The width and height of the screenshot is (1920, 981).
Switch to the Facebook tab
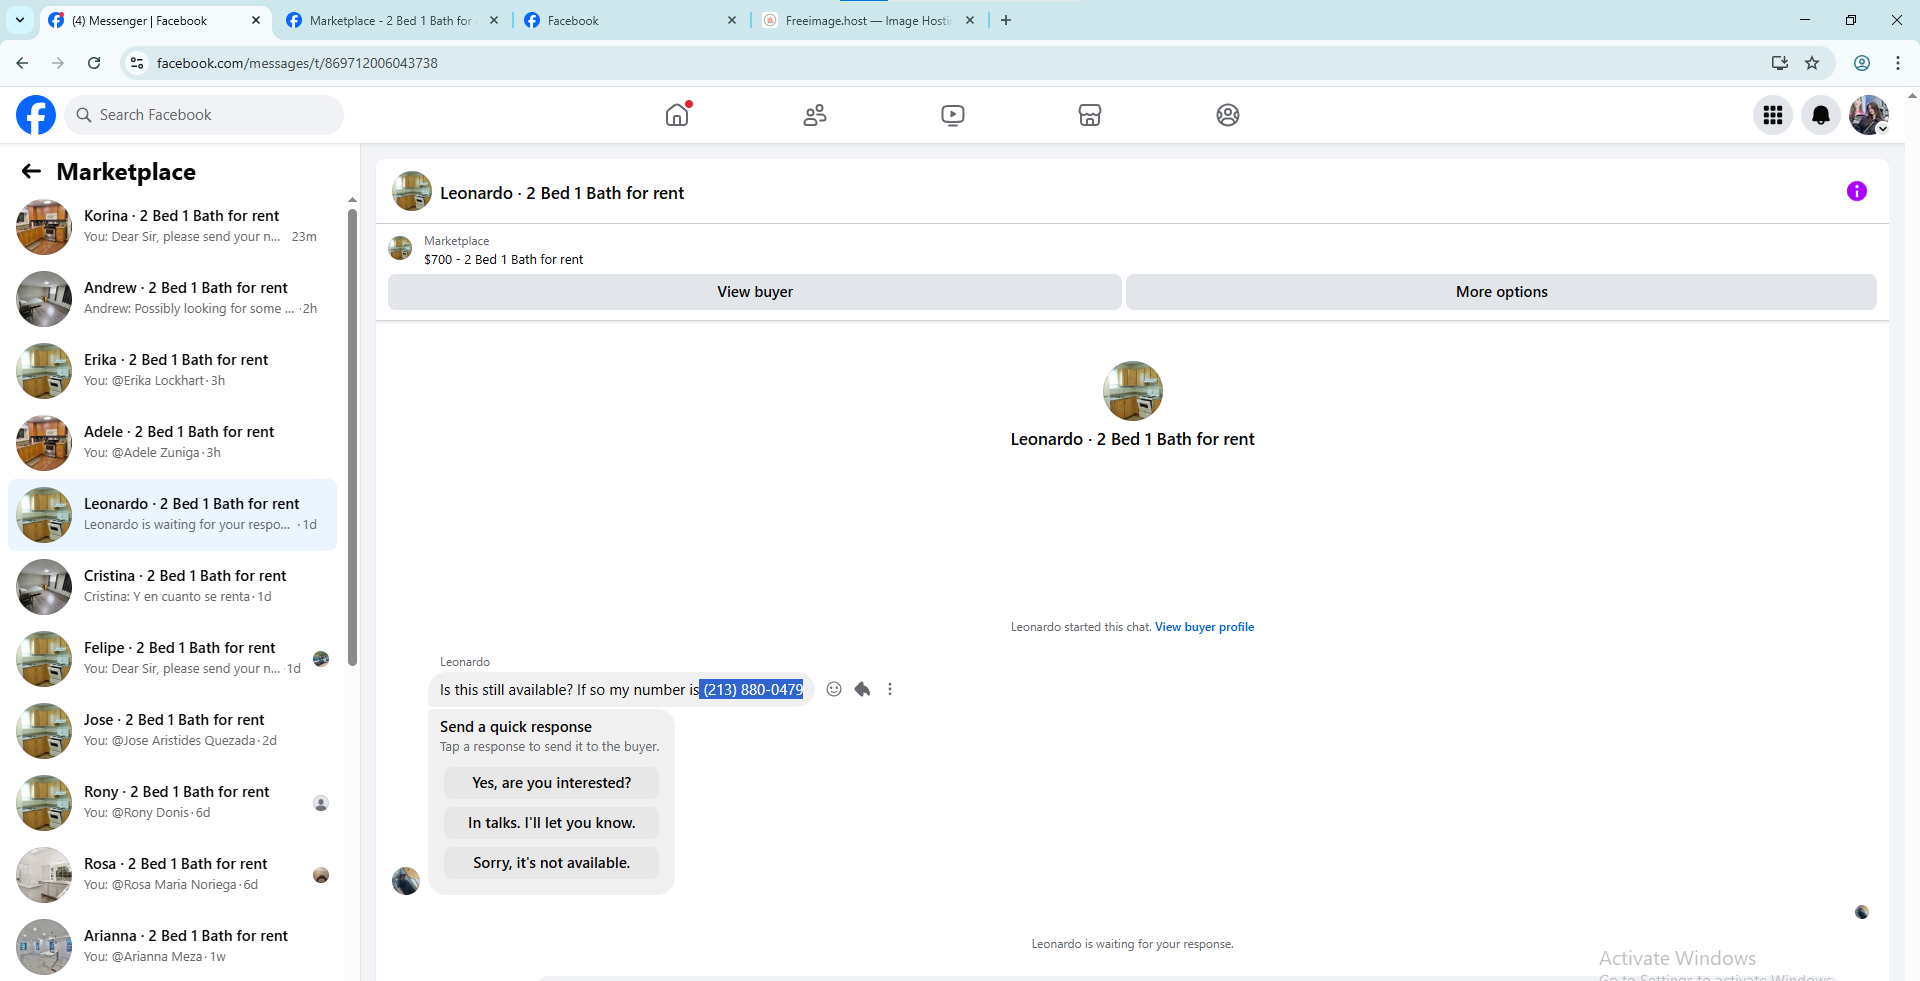pos(630,20)
